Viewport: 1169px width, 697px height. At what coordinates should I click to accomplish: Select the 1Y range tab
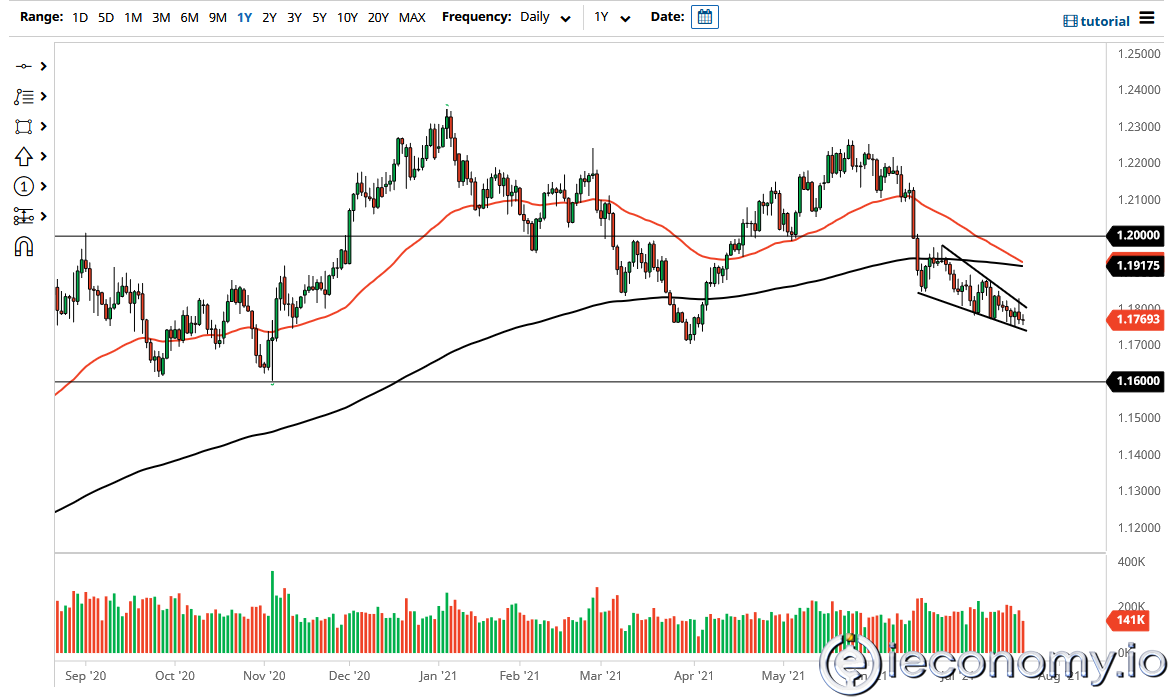tap(244, 17)
